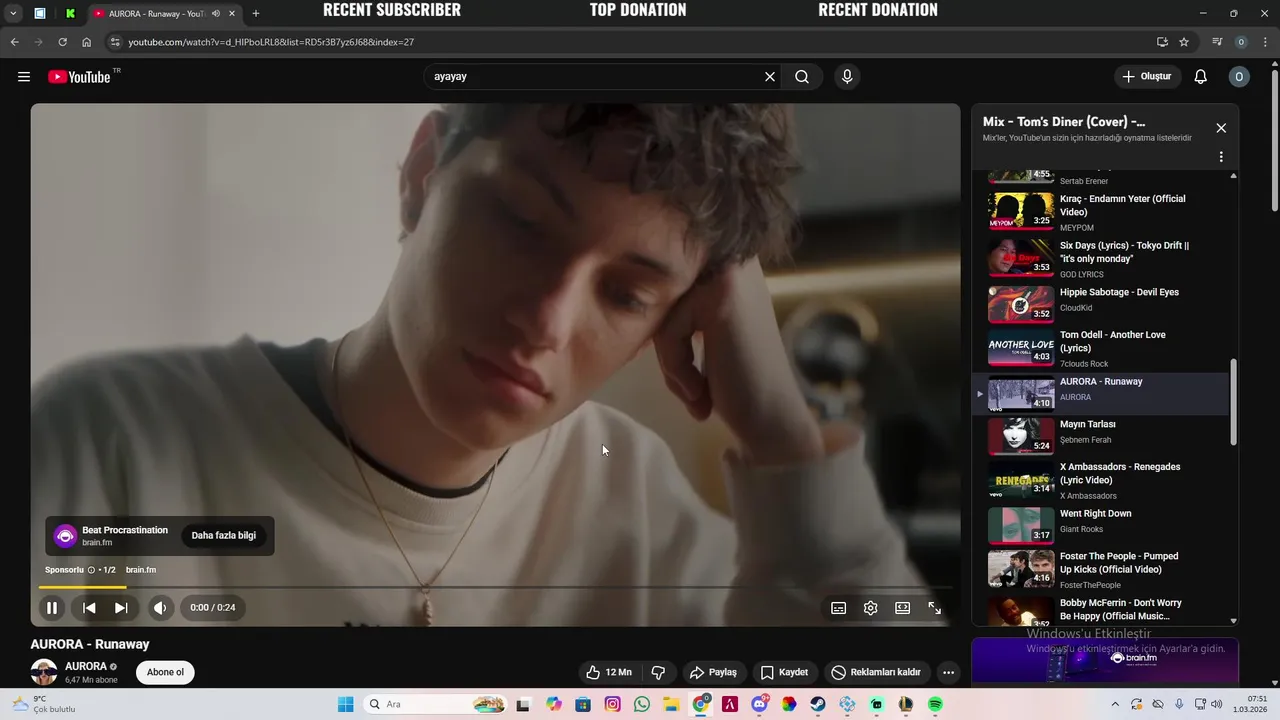Focus the YouTube search input field
The height and width of the screenshot is (720, 1280).
point(595,77)
